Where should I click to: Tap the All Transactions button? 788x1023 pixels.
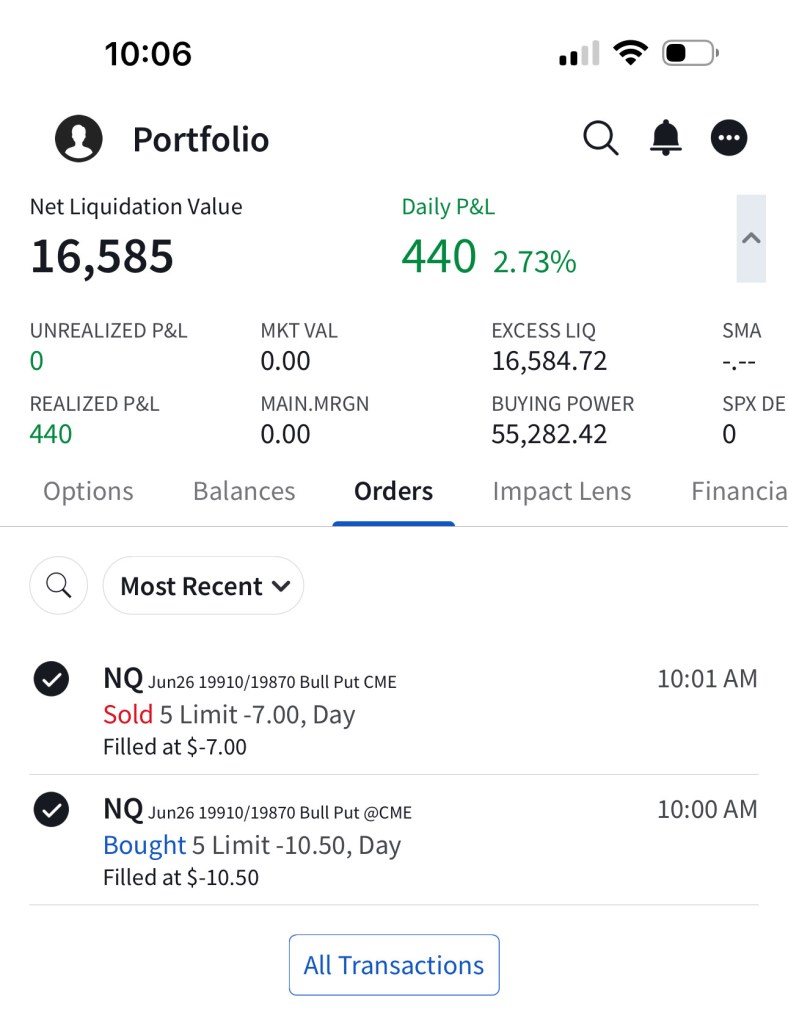[x=394, y=965]
